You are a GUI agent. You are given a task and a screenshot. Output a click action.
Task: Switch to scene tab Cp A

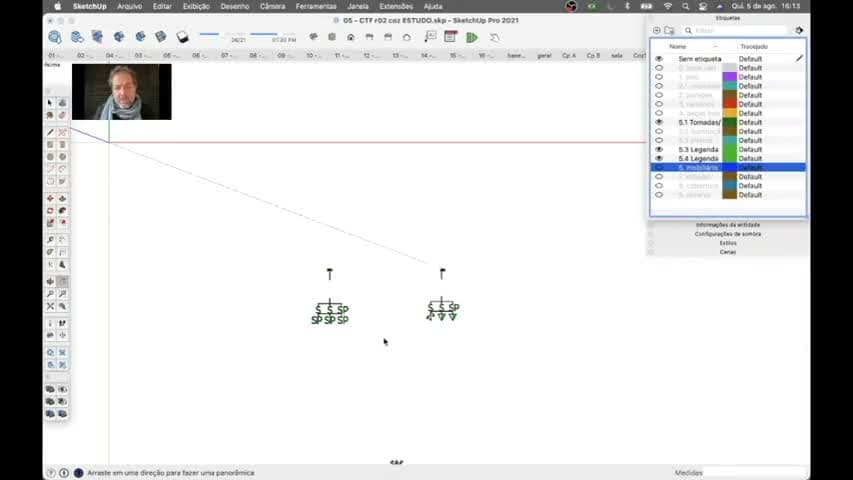(568, 56)
